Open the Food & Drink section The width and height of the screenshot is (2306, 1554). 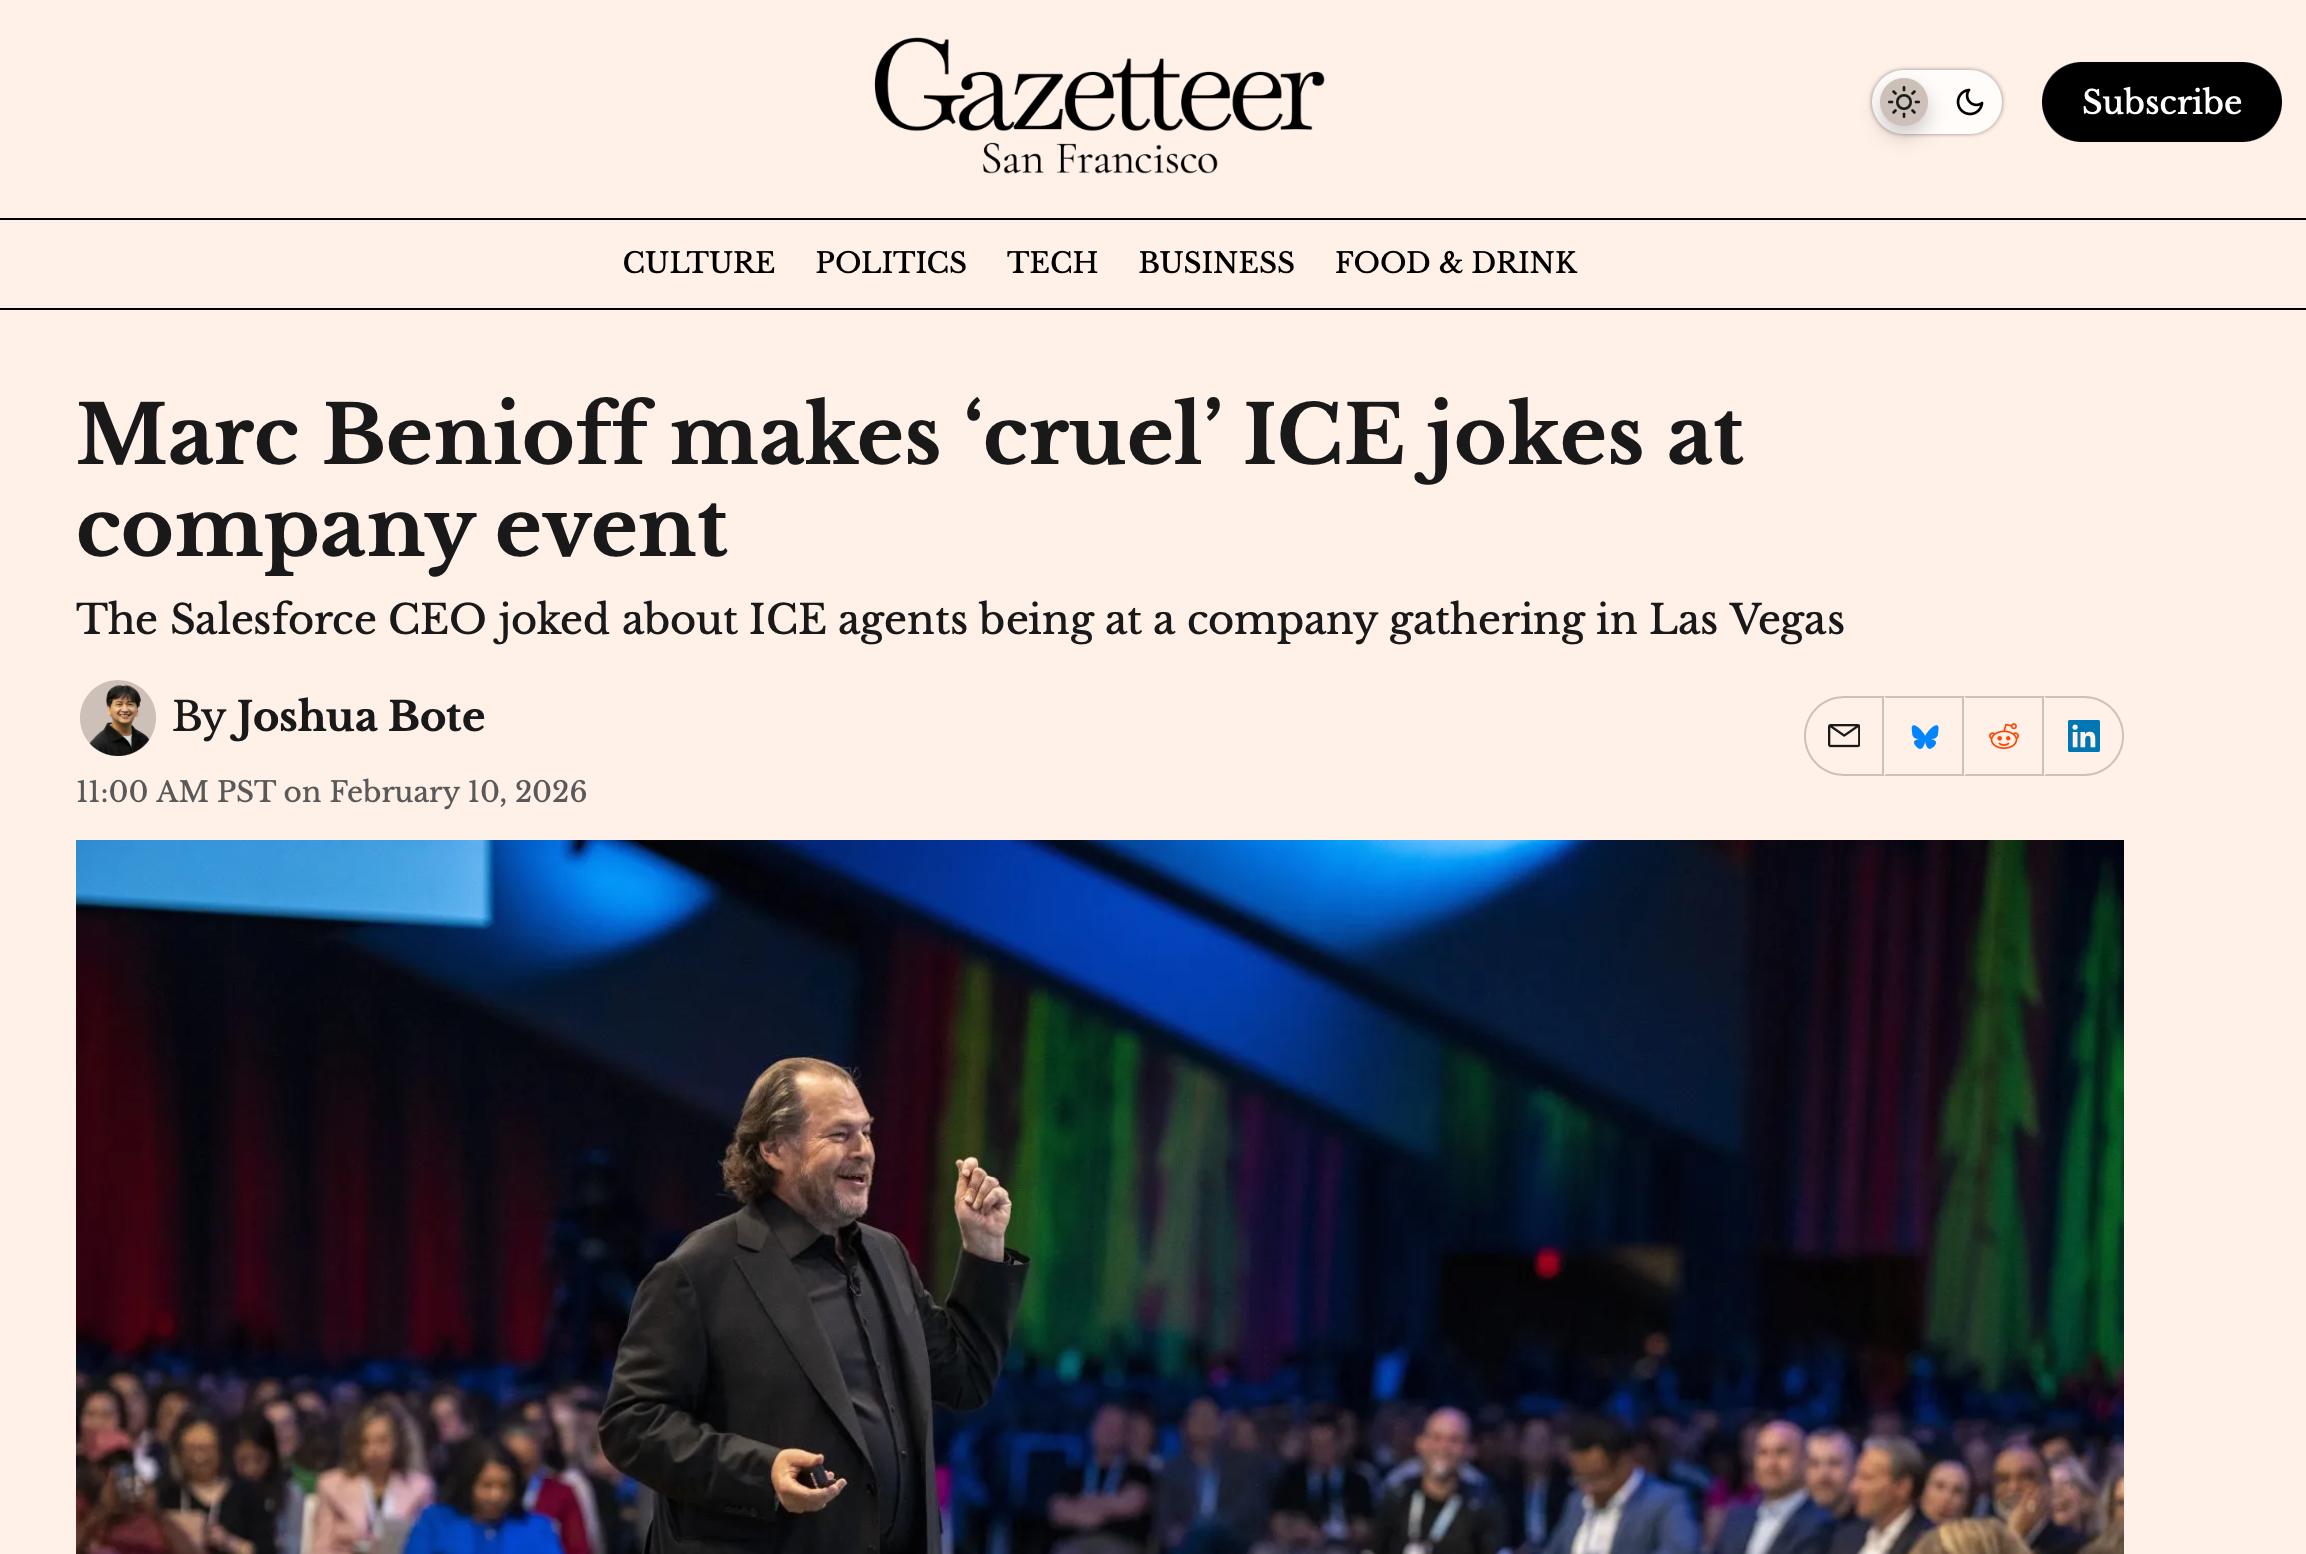(x=1455, y=263)
